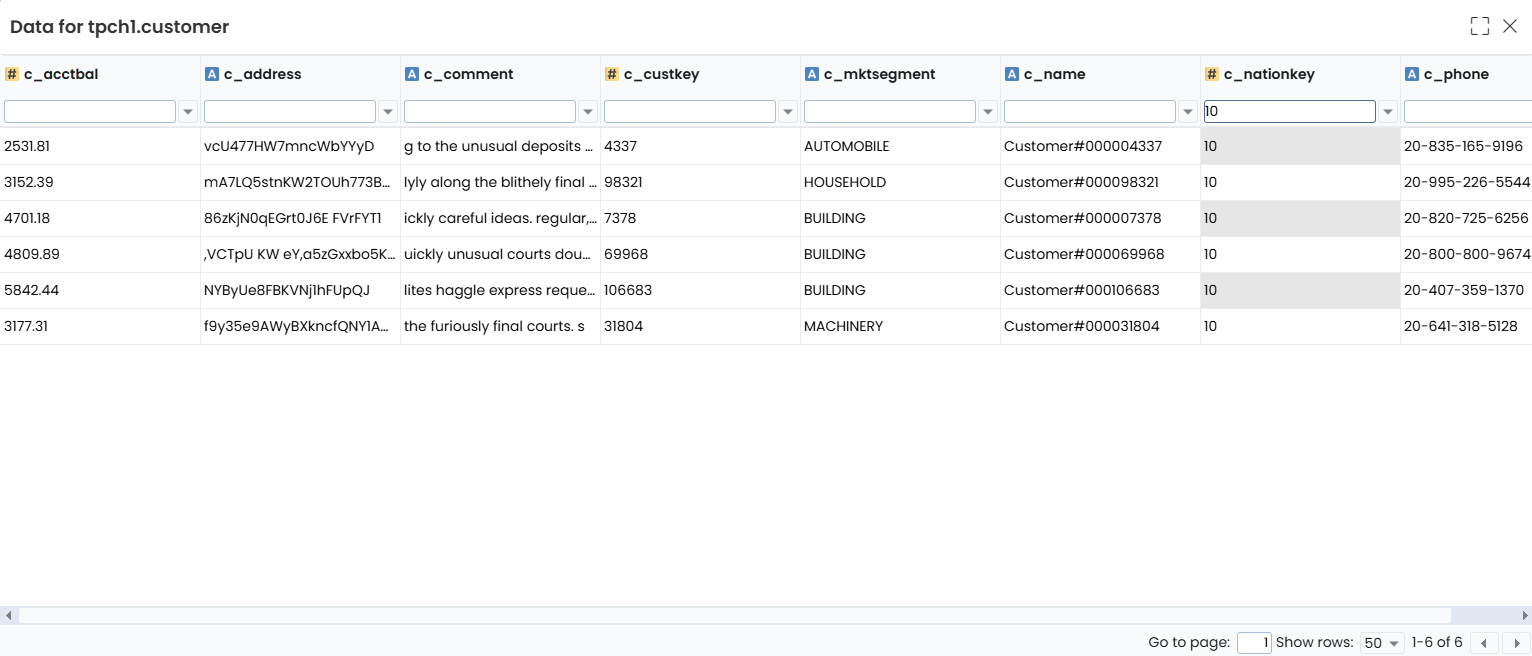Viewport: 1532px width, 656px height.
Task: Focus the c_mktsegment filter field
Action: coord(890,111)
